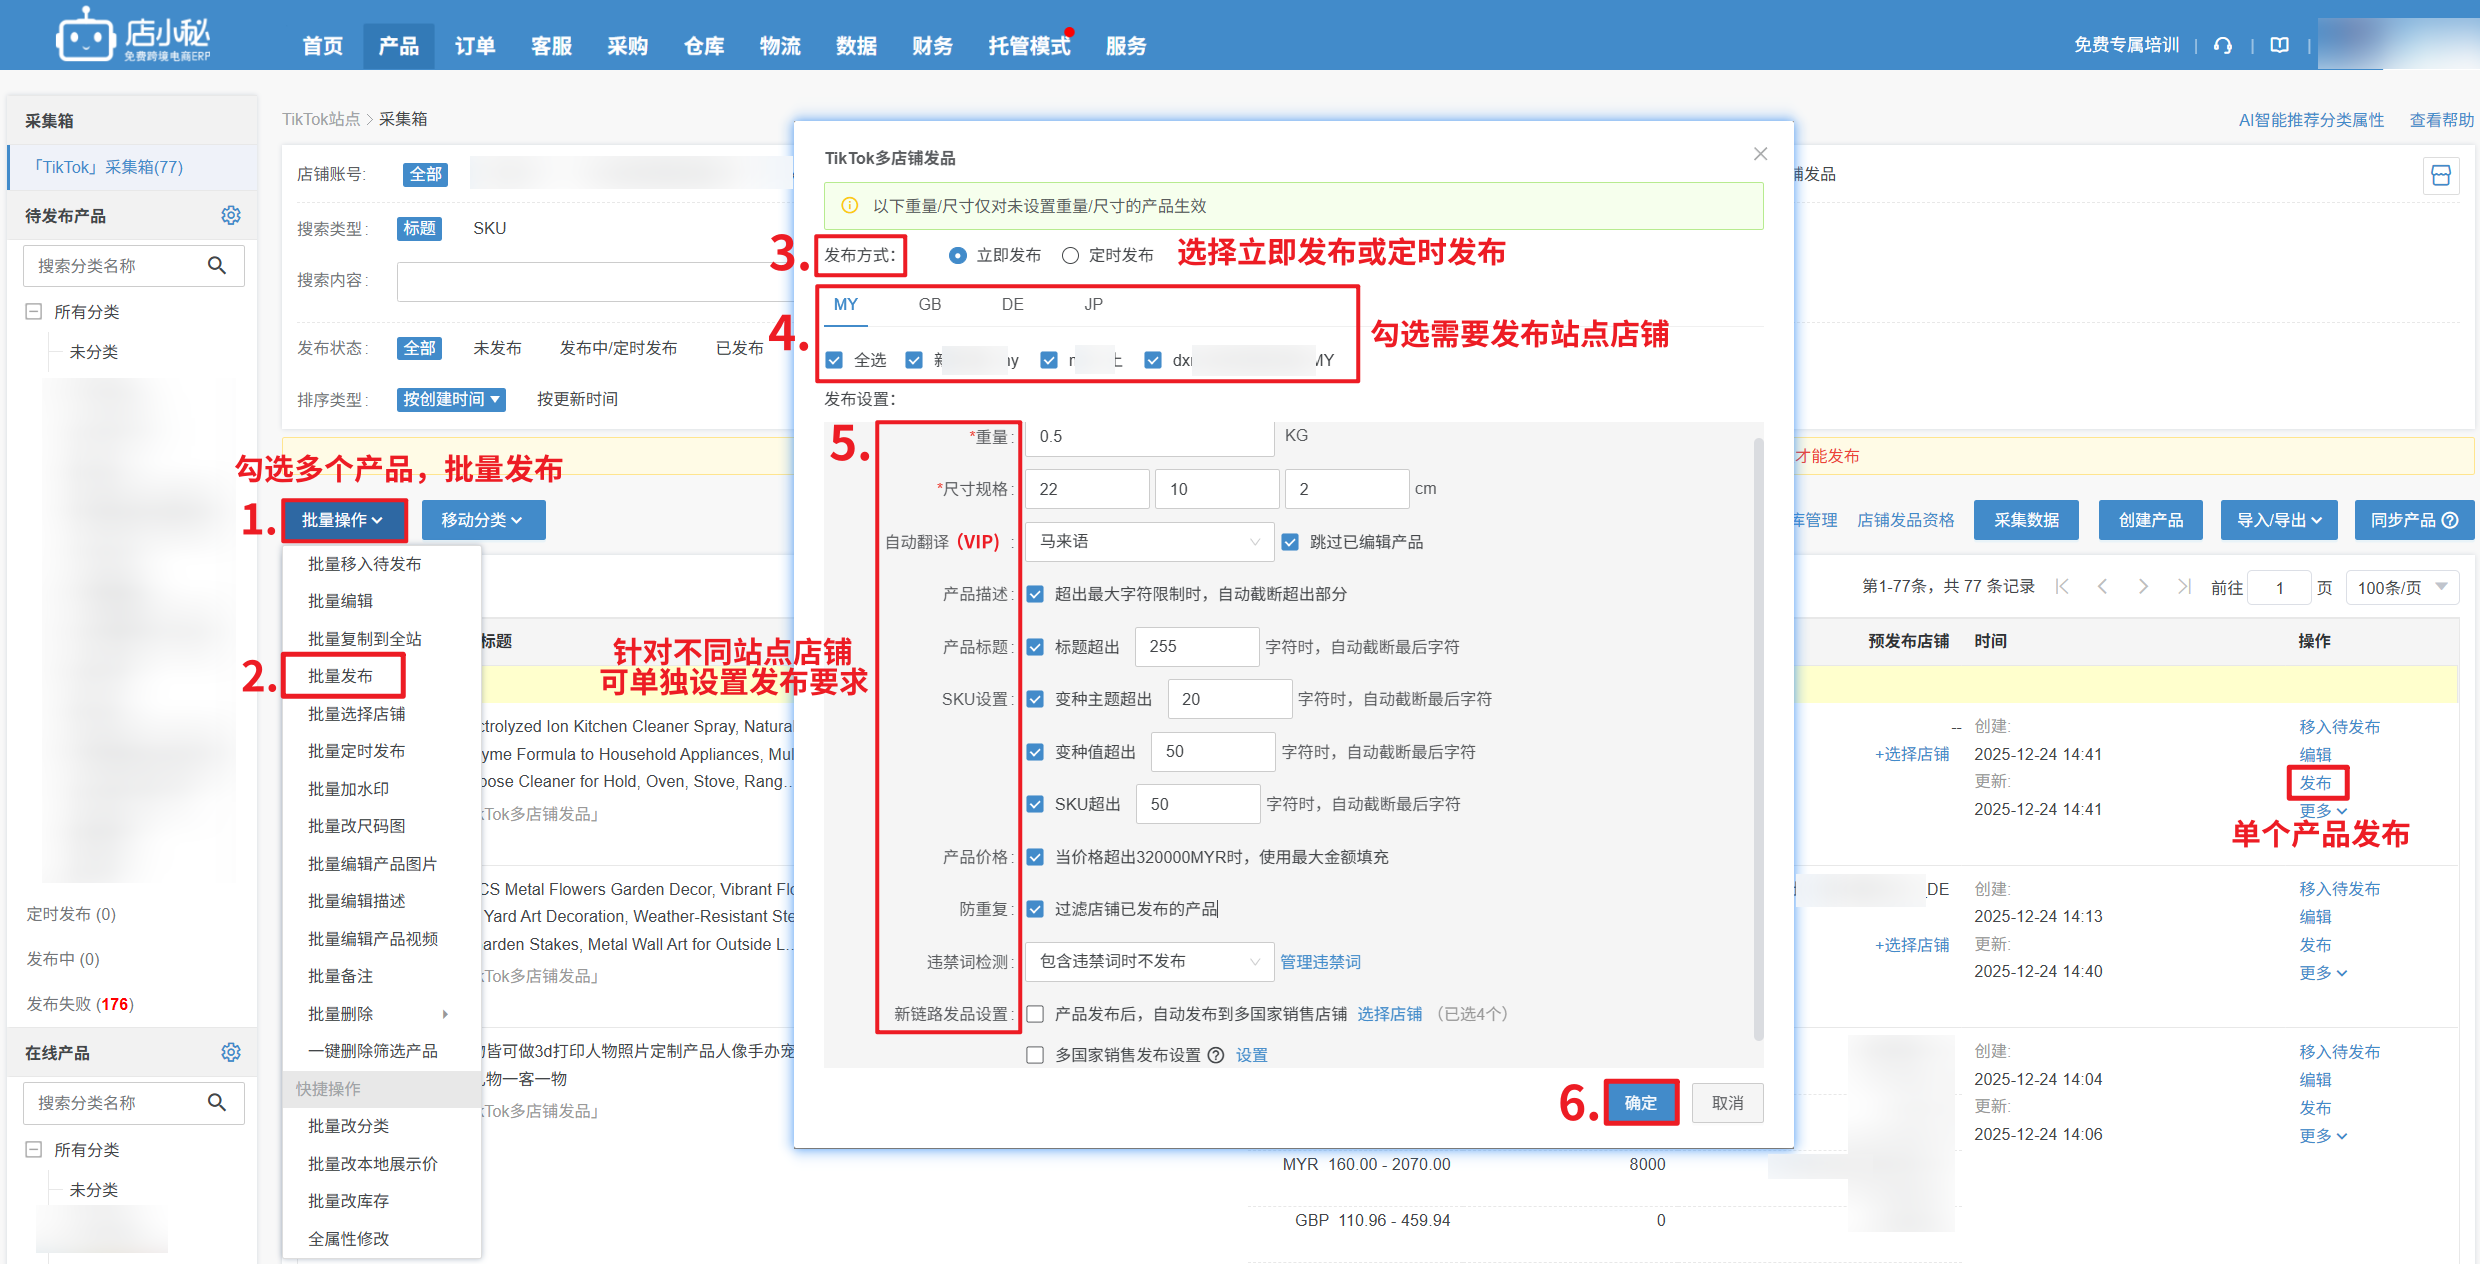Switch to the GB site tab
This screenshot has width=2480, height=1264.
(929, 304)
